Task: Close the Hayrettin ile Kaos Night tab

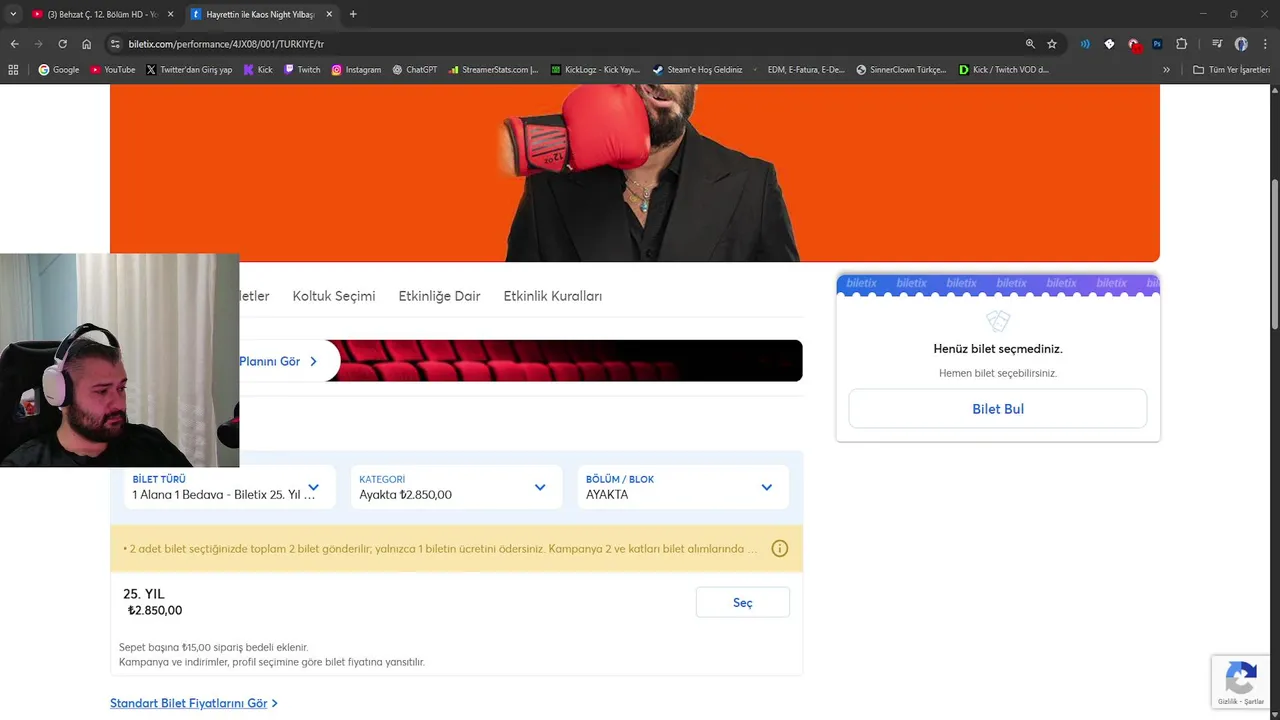Action: (x=329, y=14)
